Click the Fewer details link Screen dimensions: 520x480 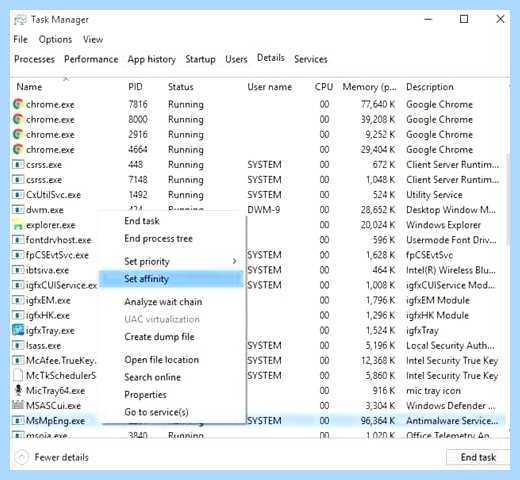click(x=62, y=457)
